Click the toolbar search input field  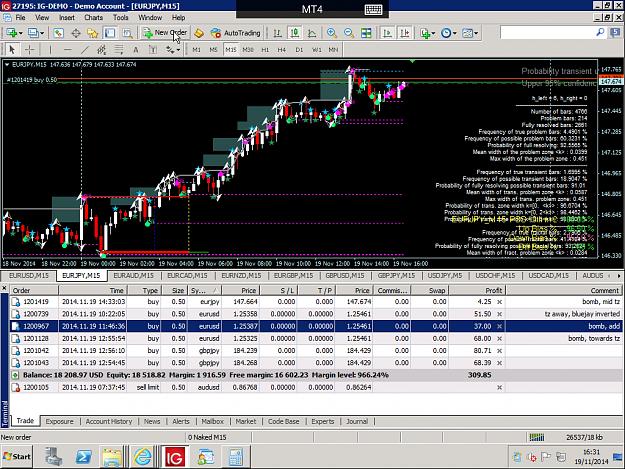547,33
